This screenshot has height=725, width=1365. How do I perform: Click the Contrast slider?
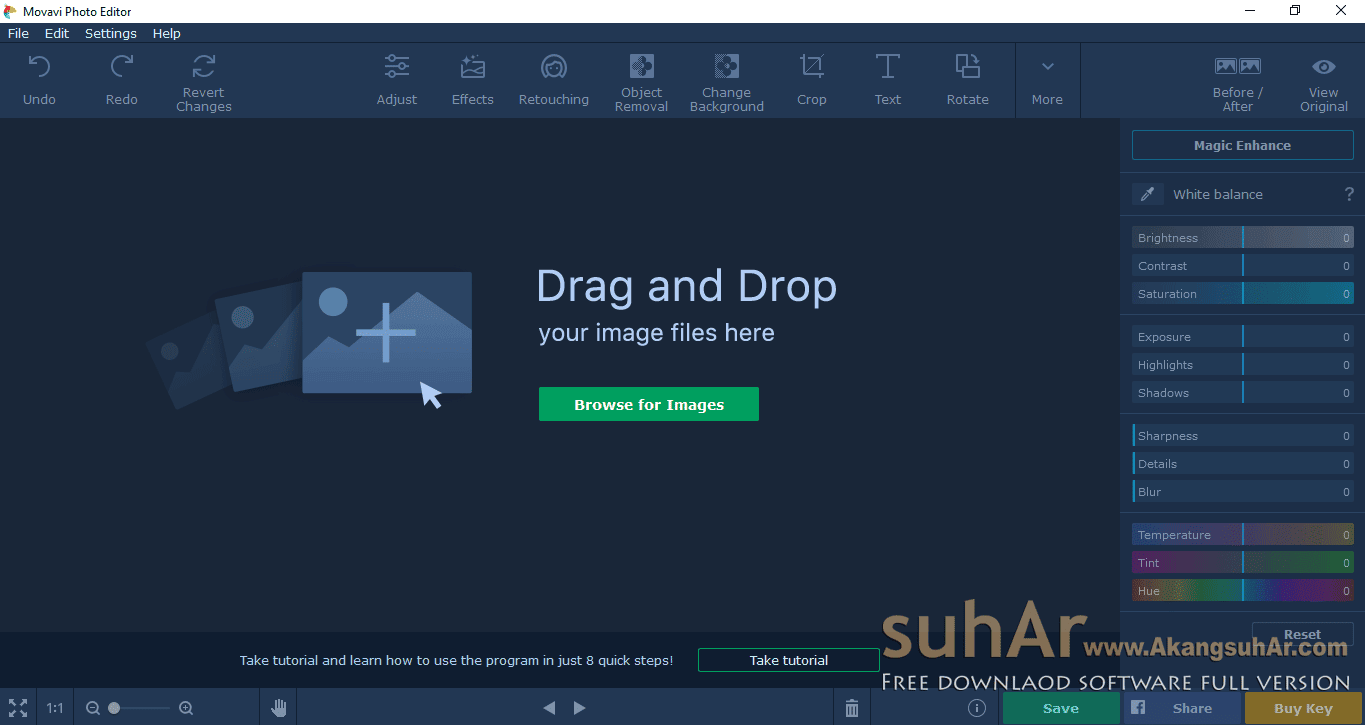(1243, 266)
